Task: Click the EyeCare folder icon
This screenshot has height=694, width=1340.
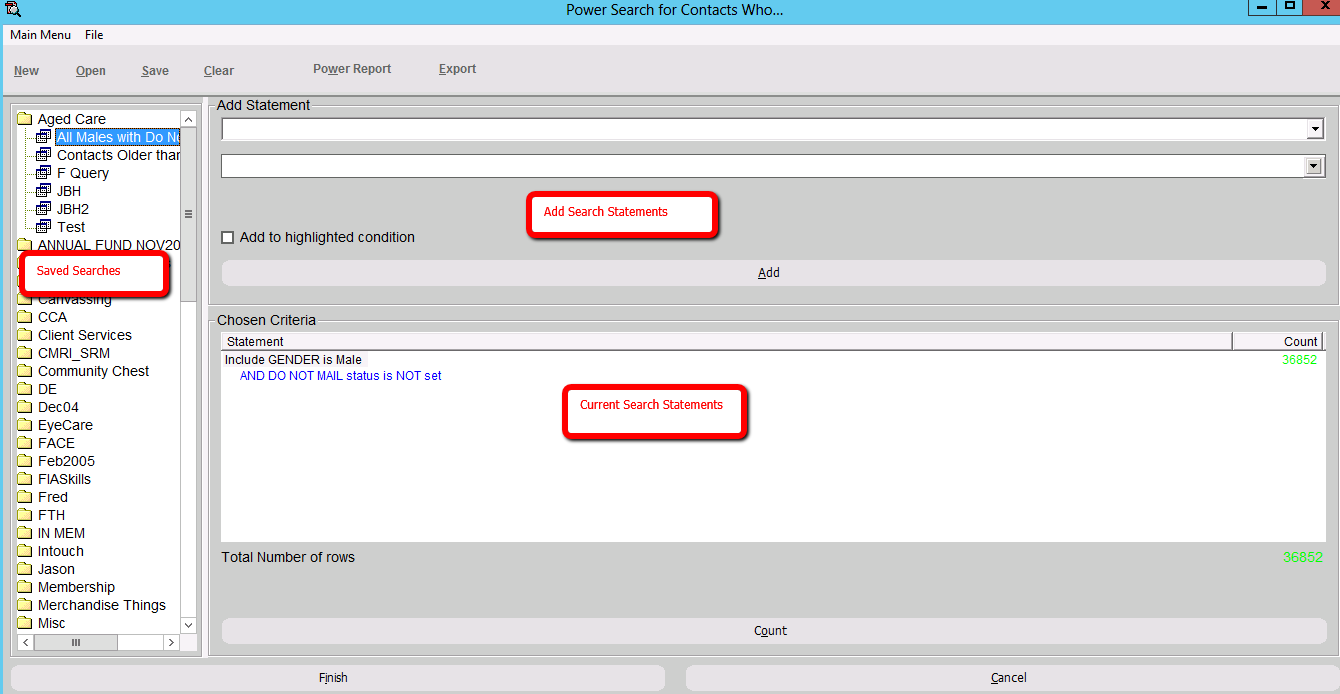Action: click(25, 425)
